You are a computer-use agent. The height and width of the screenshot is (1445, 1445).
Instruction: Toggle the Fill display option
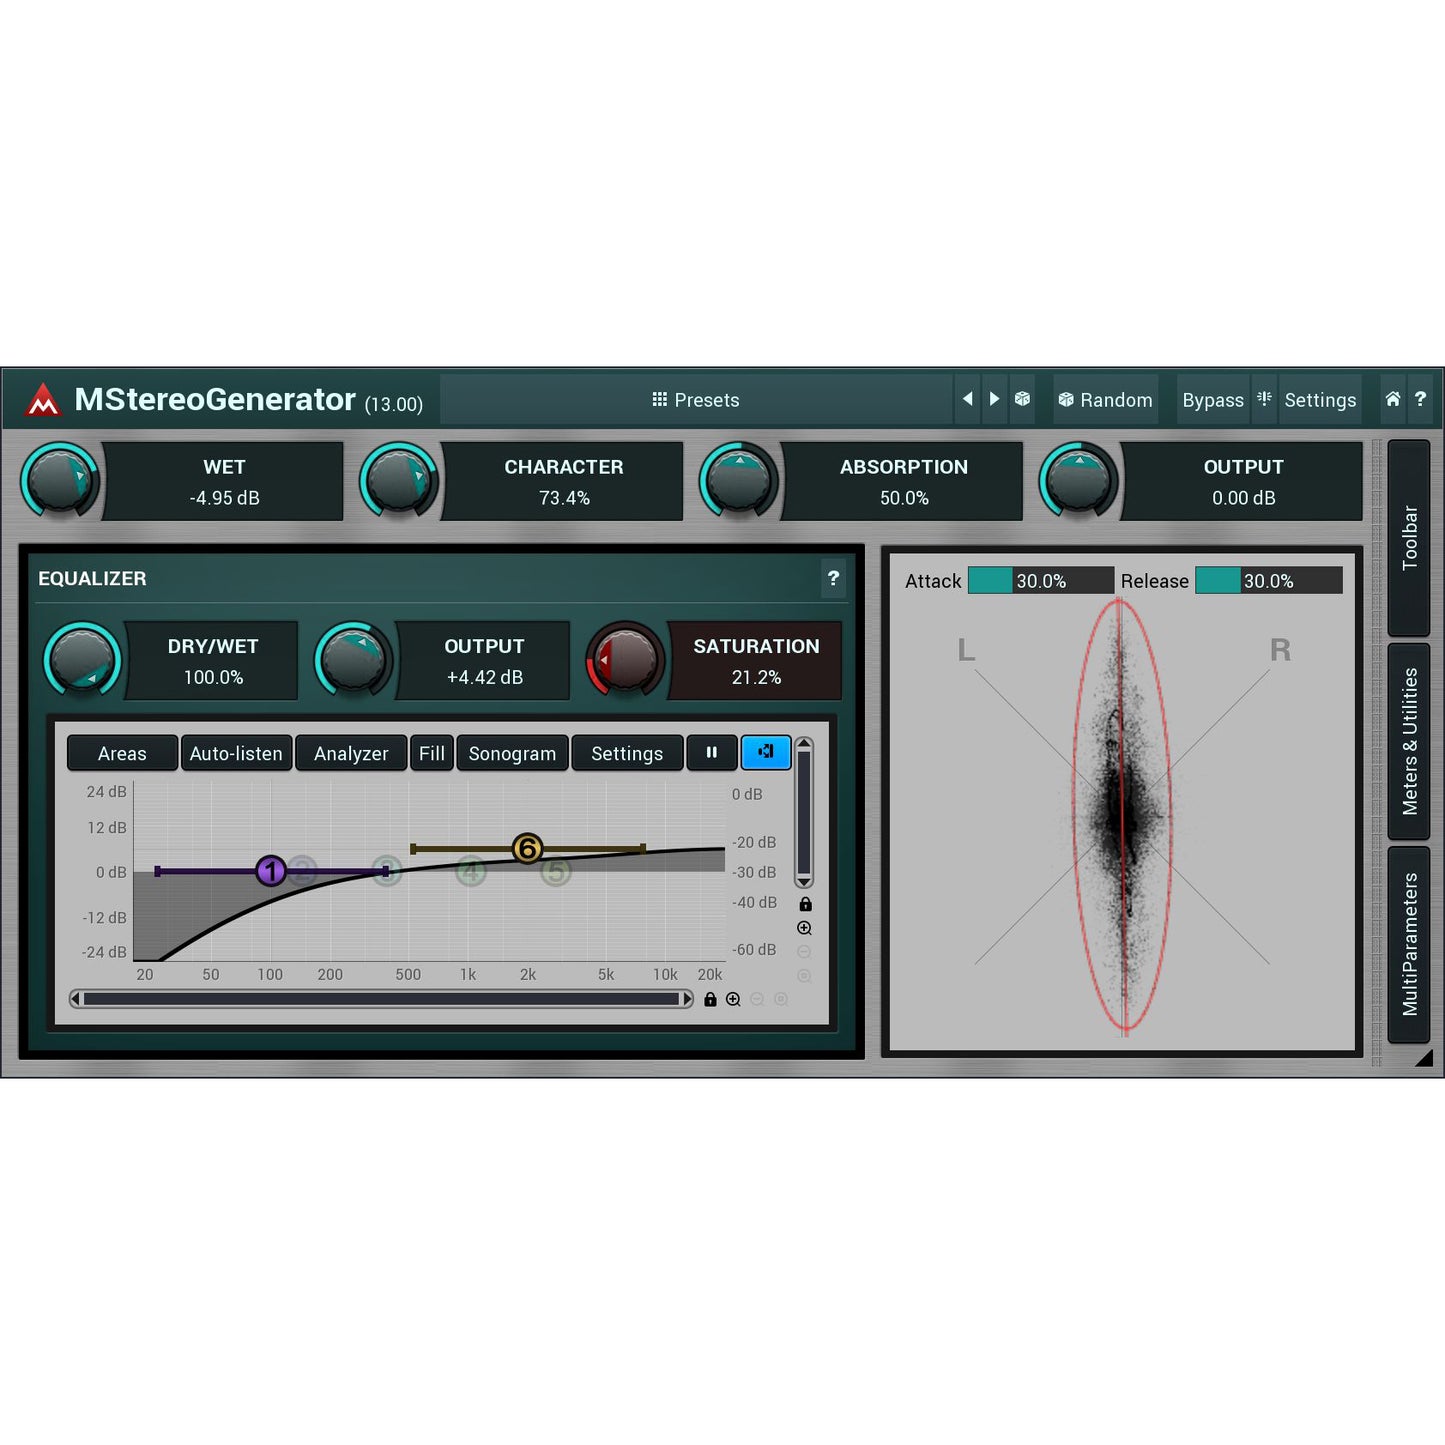[x=431, y=753]
